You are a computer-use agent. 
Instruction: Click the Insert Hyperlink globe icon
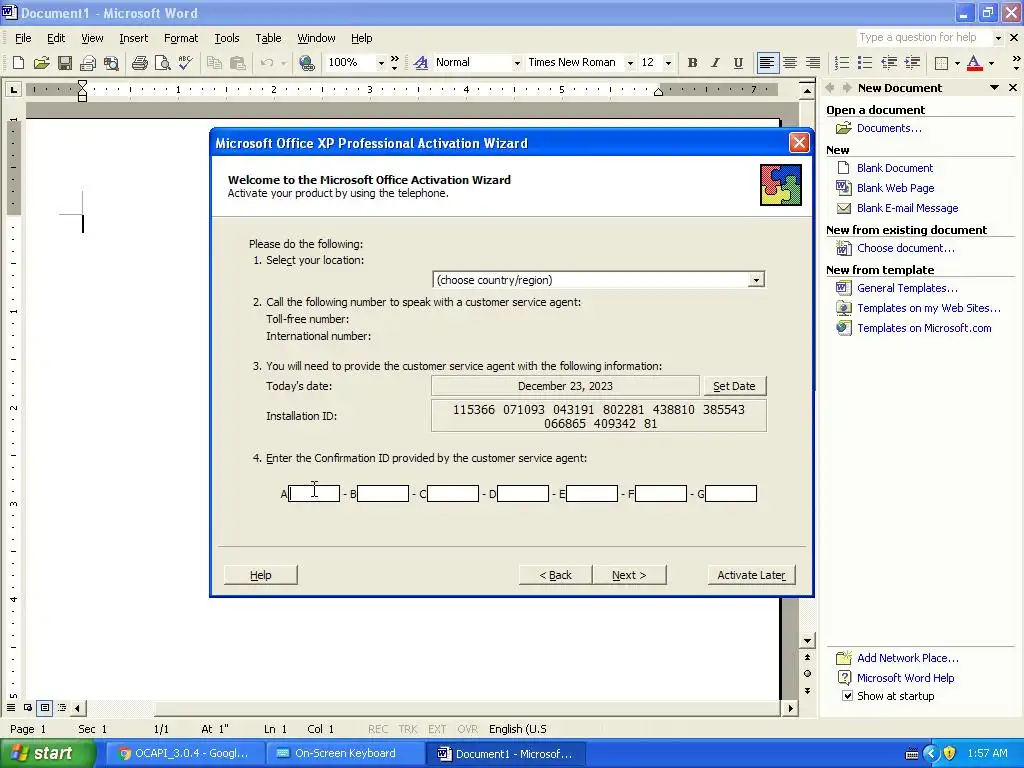pyautogui.click(x=306, y=63)
